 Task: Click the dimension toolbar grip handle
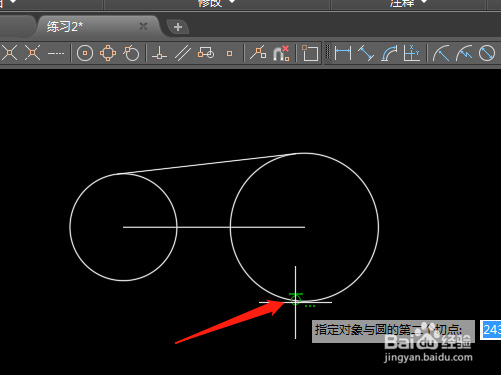328,52
